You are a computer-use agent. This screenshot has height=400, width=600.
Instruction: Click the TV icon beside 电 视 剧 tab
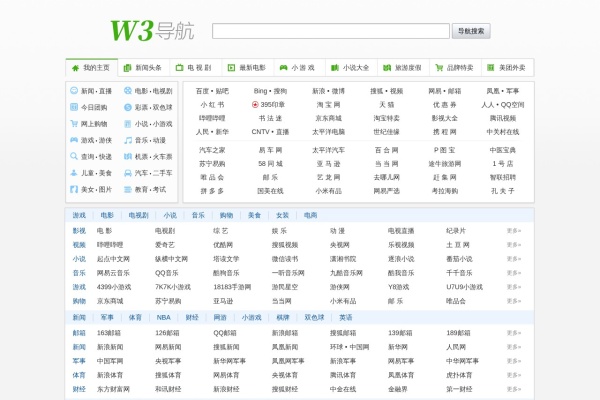coord(179,68)
